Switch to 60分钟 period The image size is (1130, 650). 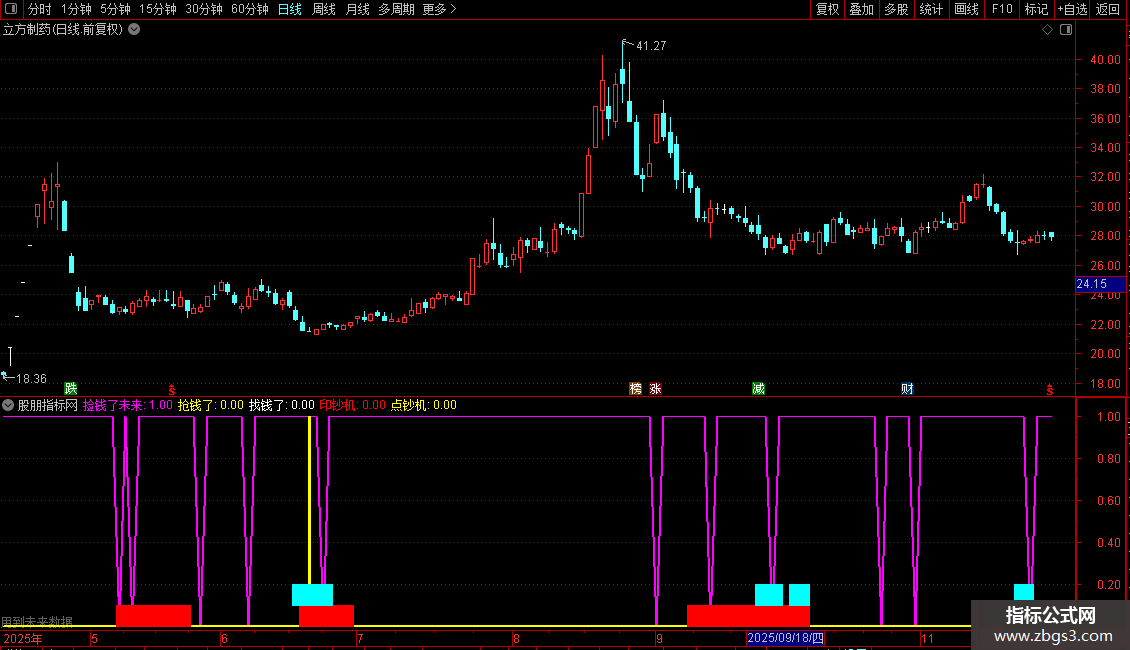[250, 9]
